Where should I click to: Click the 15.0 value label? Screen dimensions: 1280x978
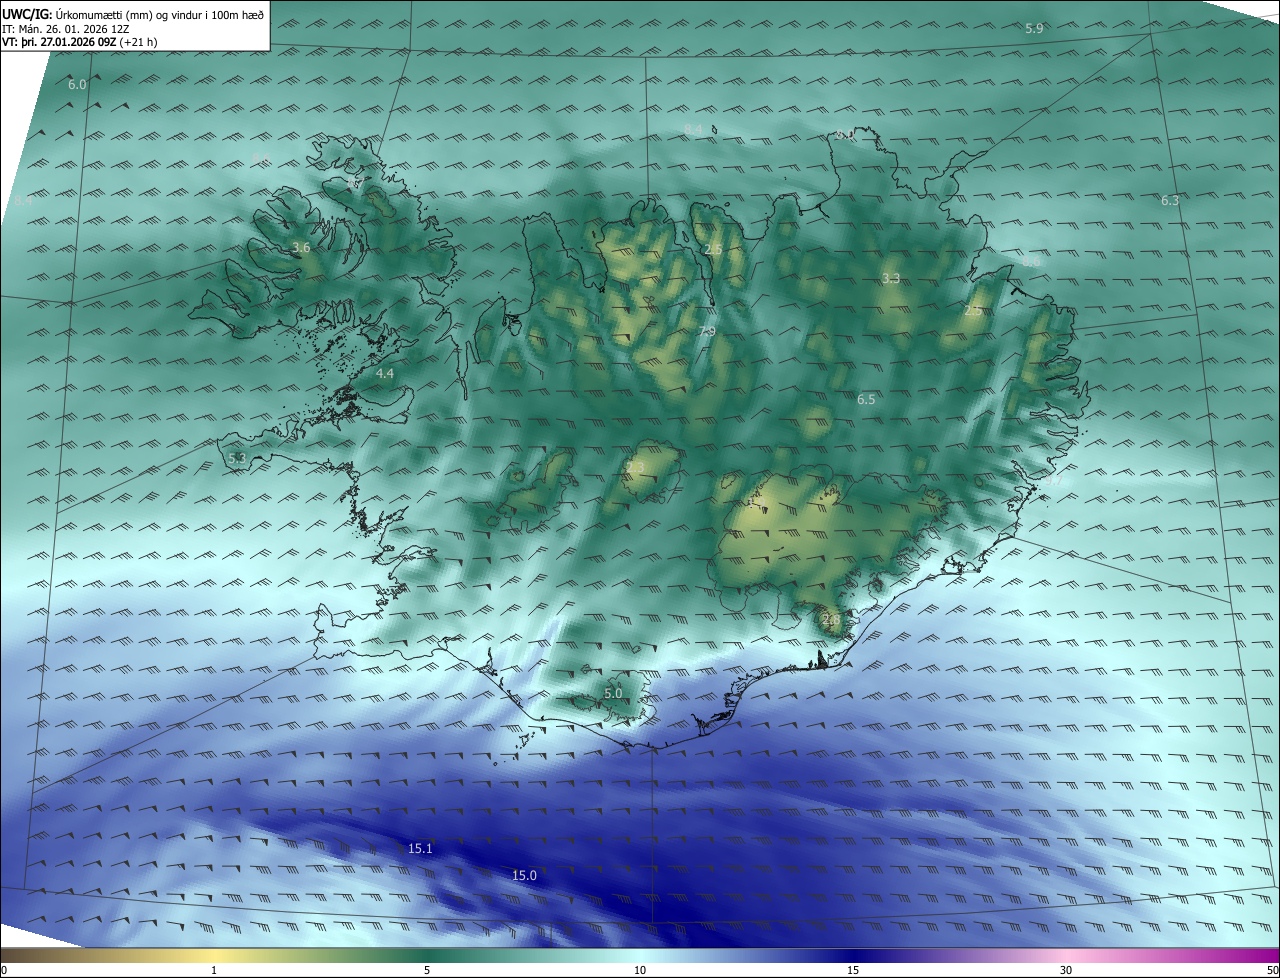click(x=524, y=876)
